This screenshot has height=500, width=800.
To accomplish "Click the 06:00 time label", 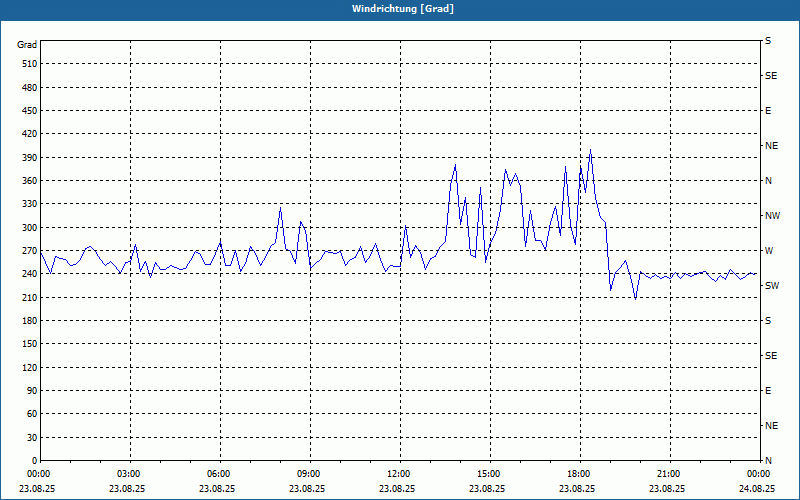I will pos(219,474).
